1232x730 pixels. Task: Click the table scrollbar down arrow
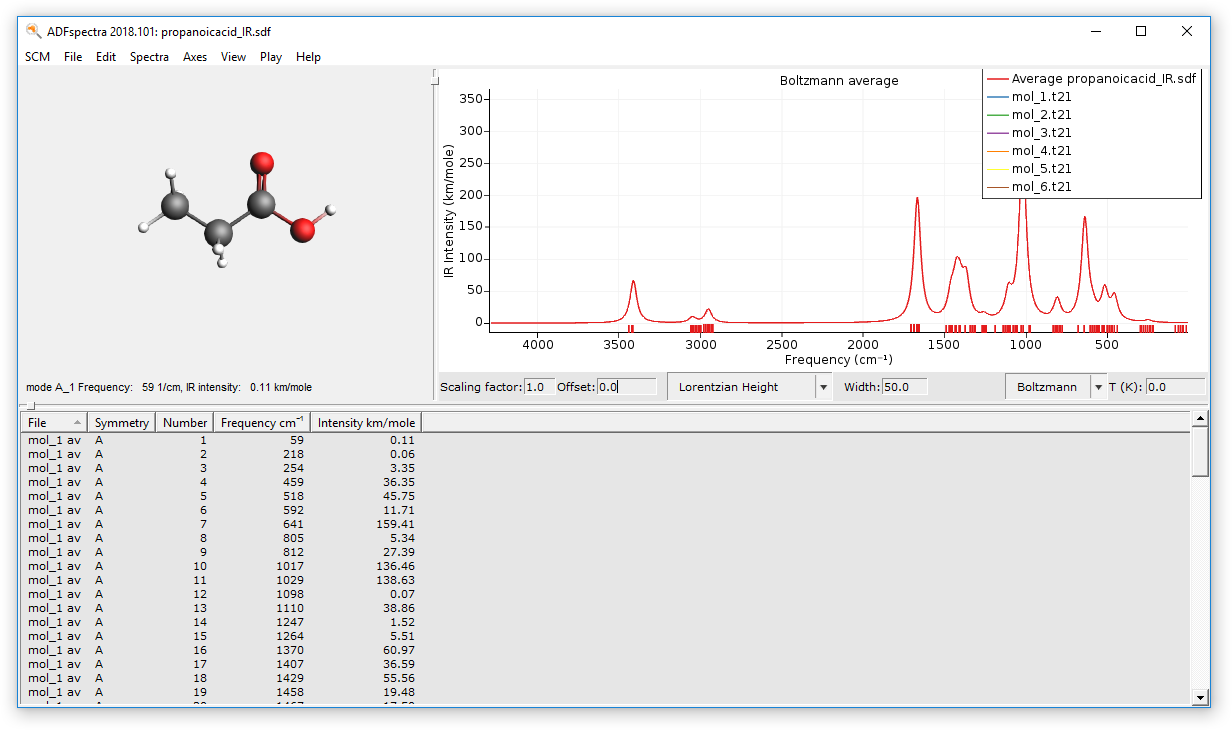pos(1200,697)
